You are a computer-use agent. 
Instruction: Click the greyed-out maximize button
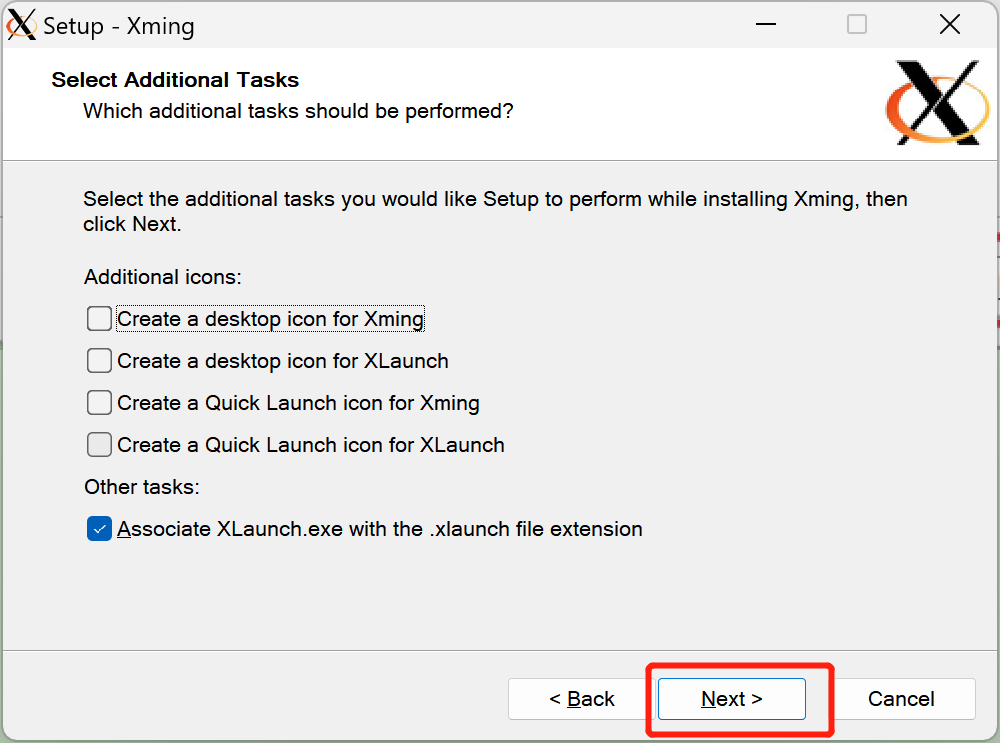tap(857, 25)
